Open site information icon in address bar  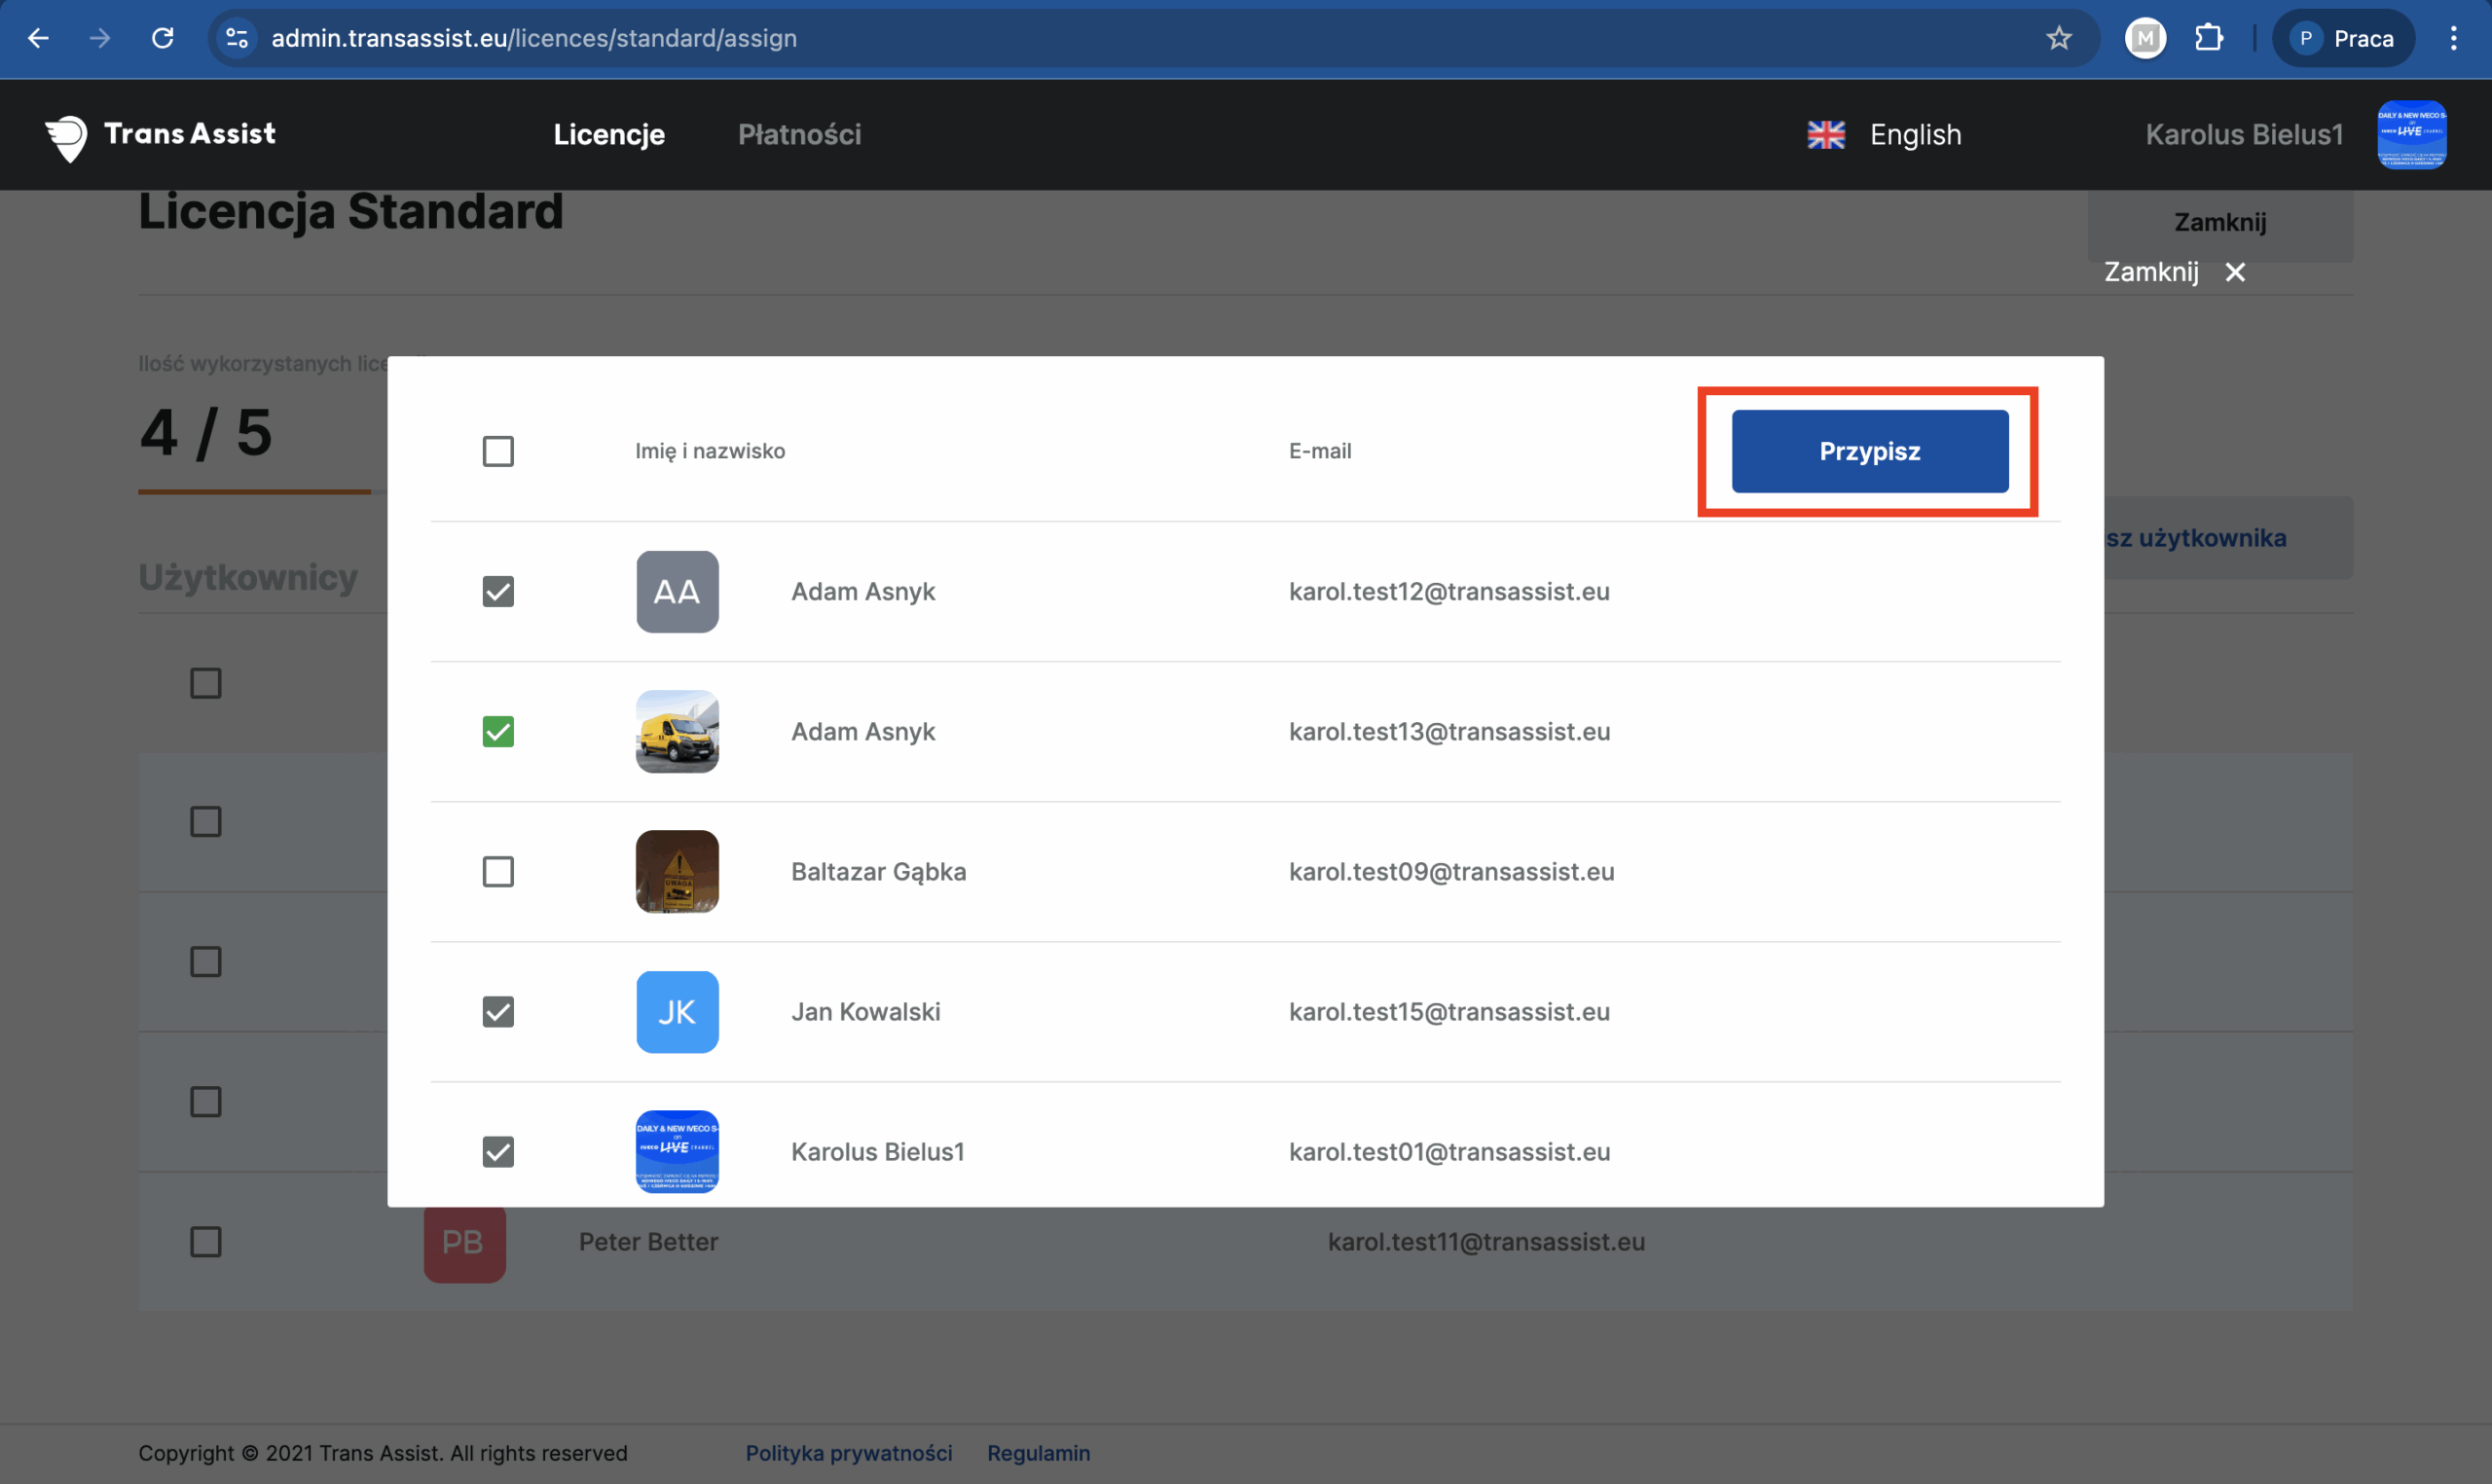pyautogui.click(x=237, y=38)
